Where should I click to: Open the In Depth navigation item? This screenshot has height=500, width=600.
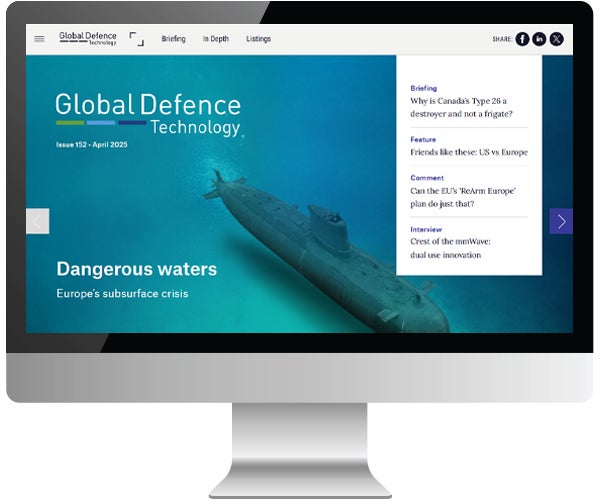(x=215, y=39)
